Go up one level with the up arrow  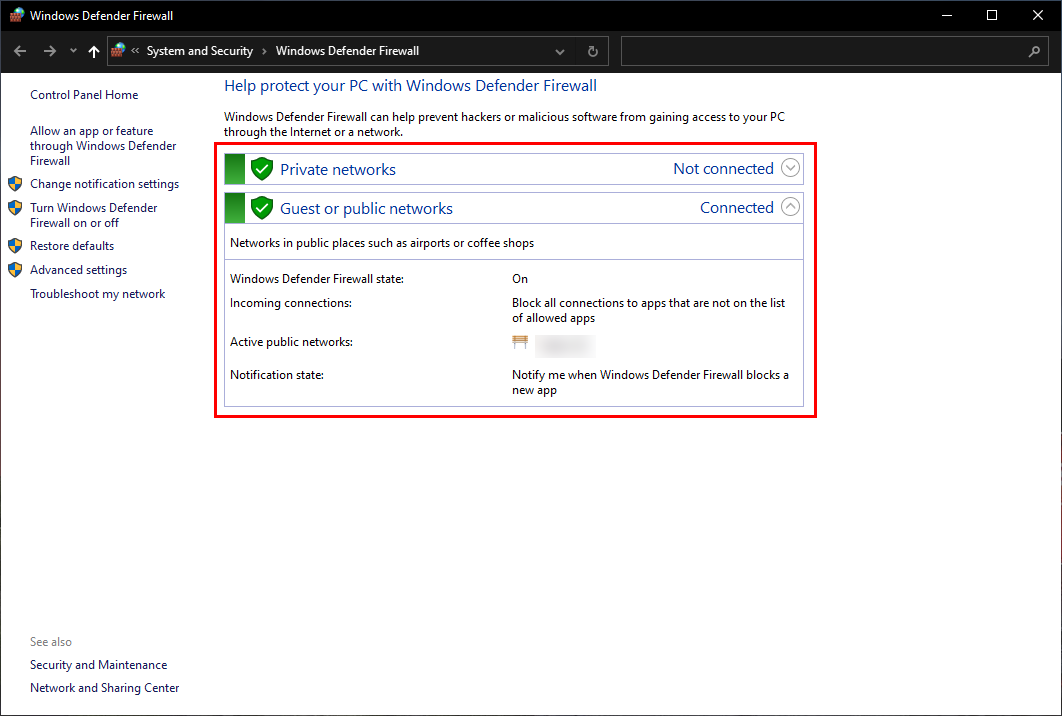93,51
